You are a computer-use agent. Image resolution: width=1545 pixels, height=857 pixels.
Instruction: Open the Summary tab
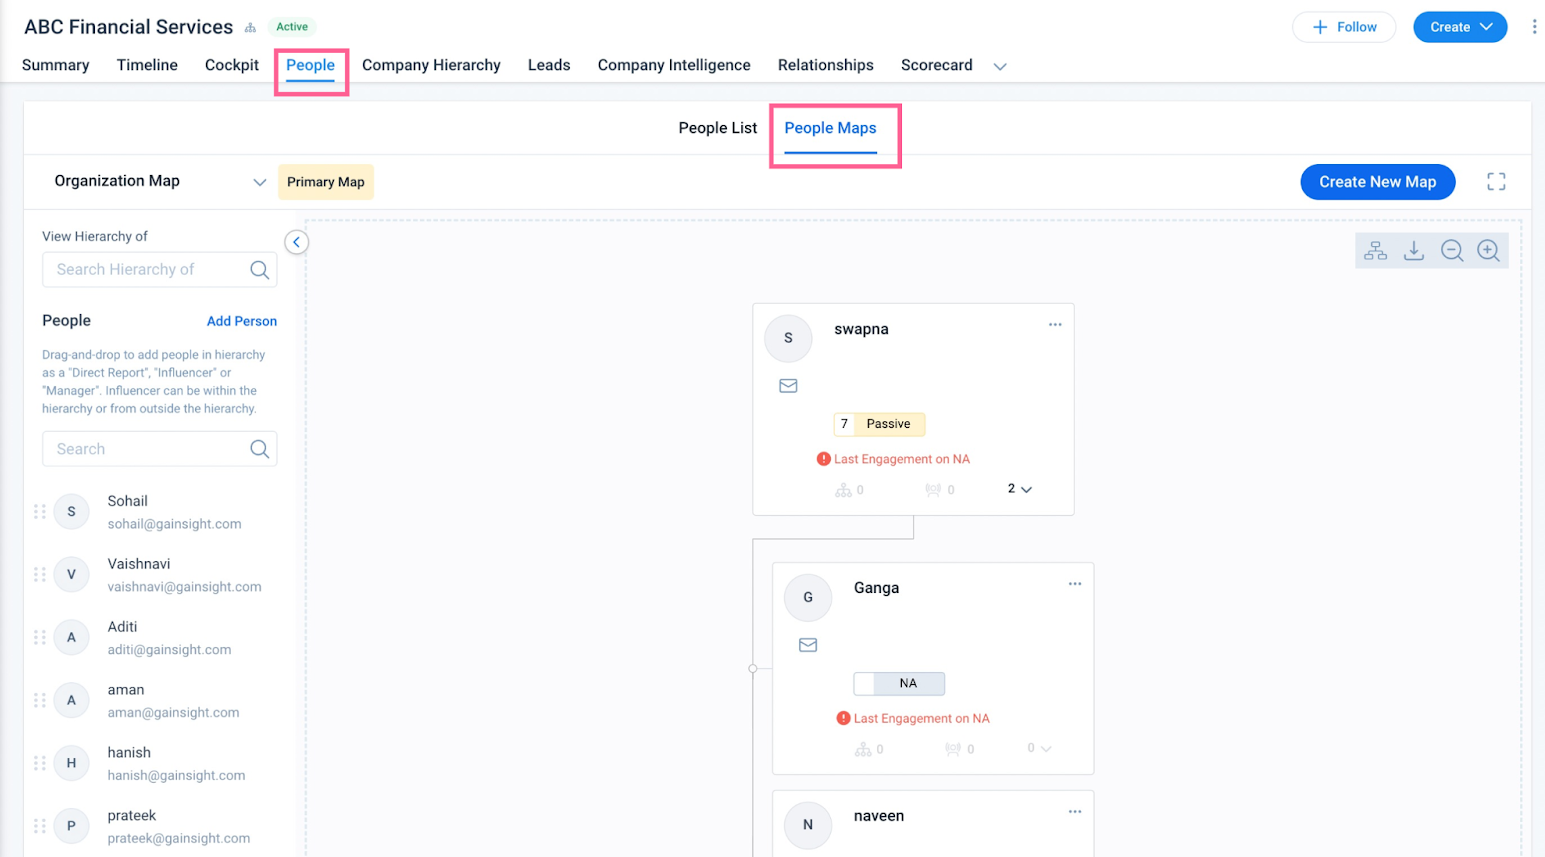[x=56, y=65]
